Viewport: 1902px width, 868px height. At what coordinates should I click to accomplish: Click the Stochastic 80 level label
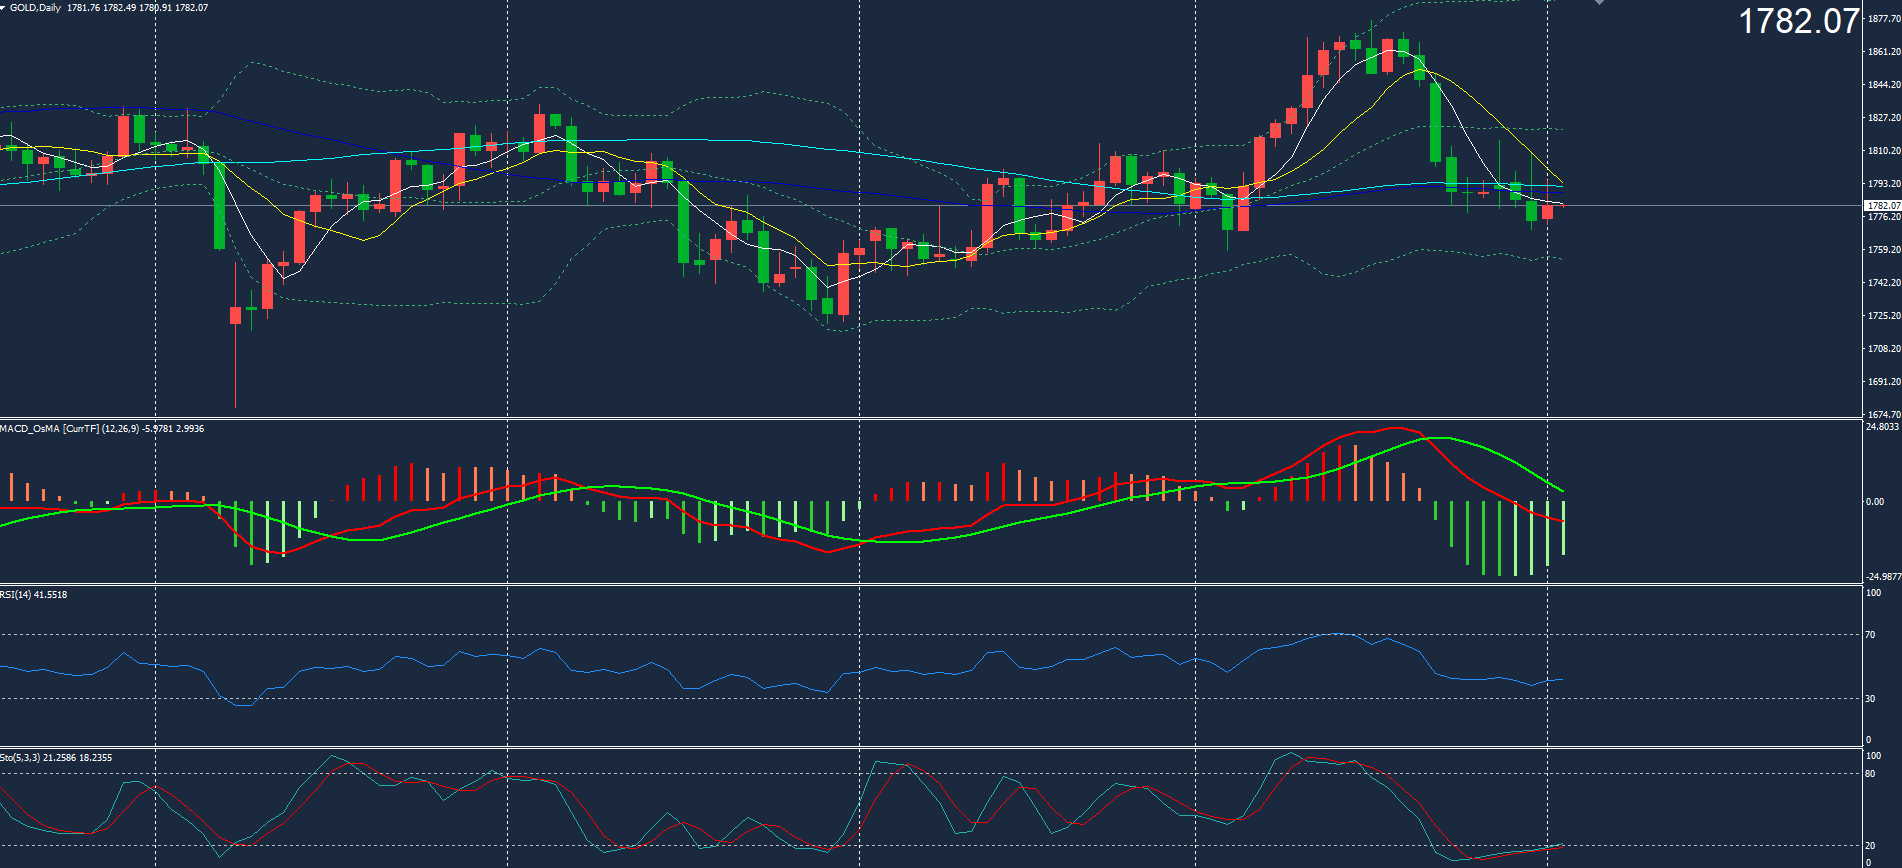click(x=1870, y=773)
